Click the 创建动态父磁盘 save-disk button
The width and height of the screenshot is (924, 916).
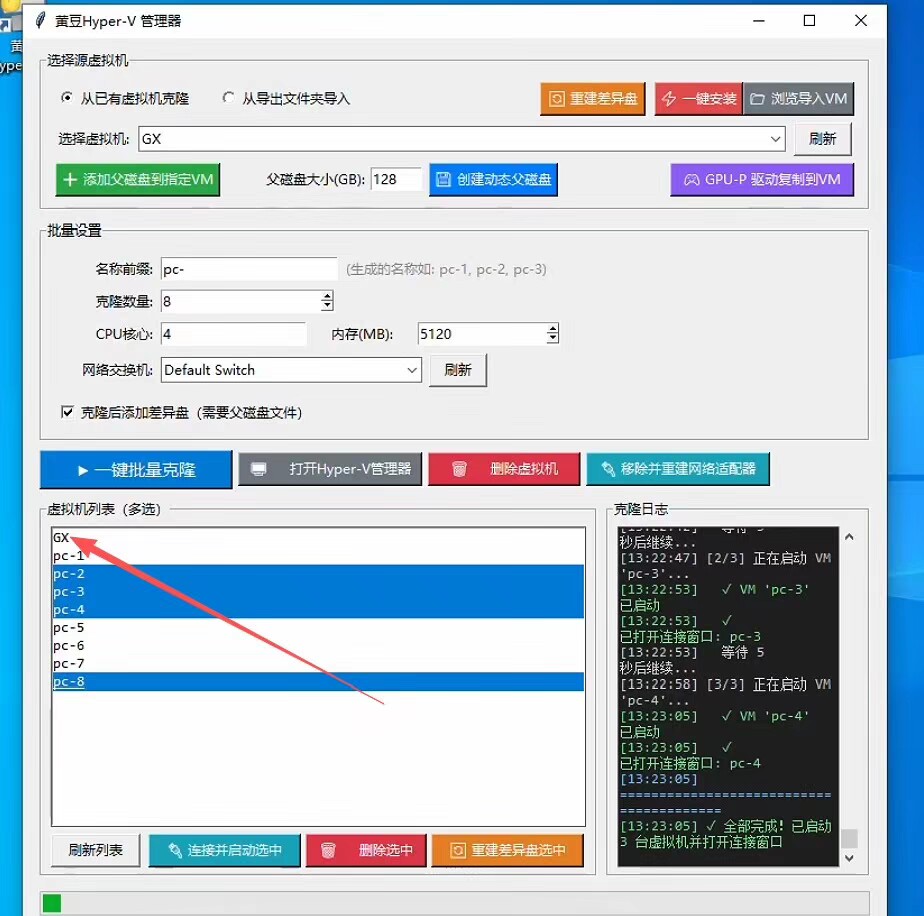point(493,179)
